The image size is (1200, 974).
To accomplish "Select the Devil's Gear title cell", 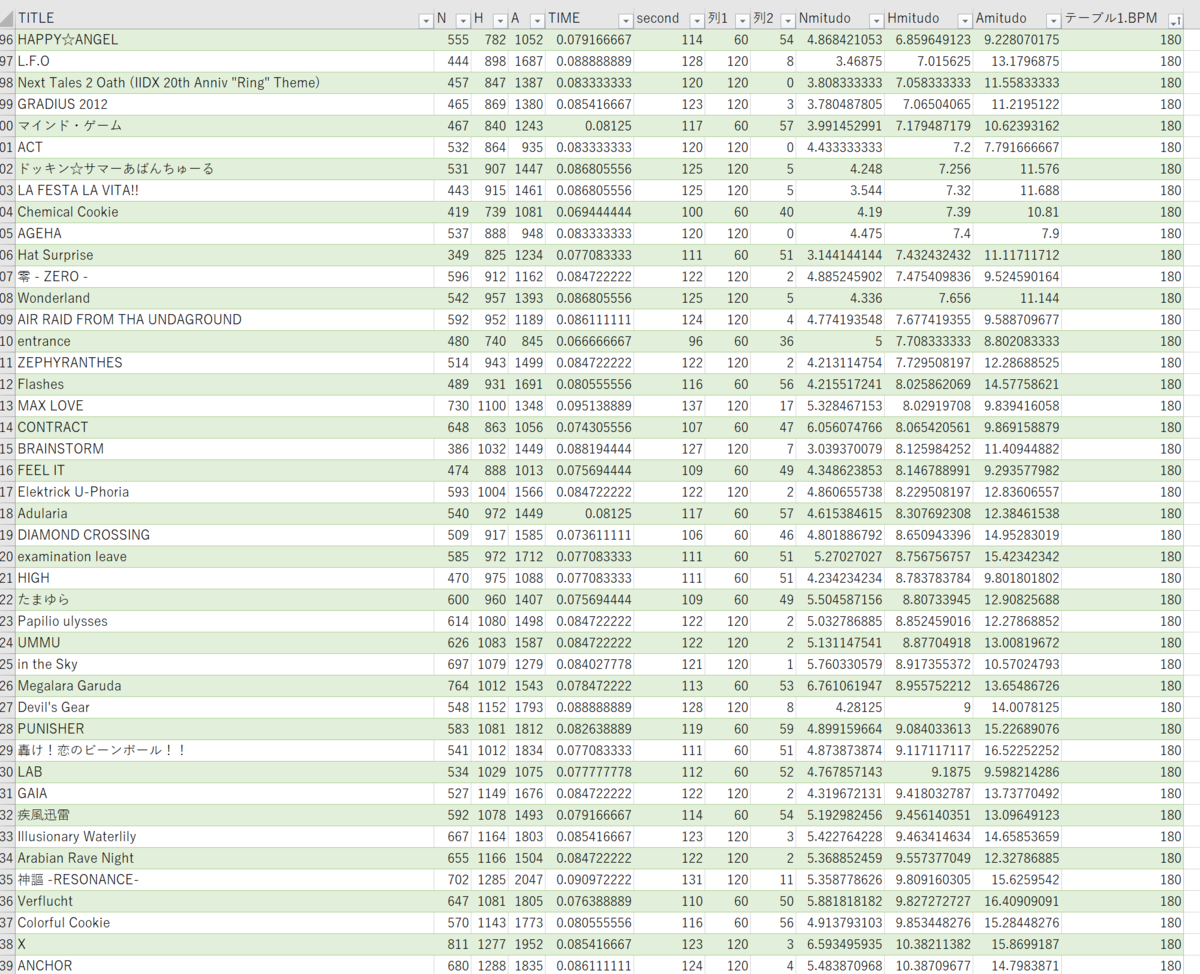I will tap(224, 707).
